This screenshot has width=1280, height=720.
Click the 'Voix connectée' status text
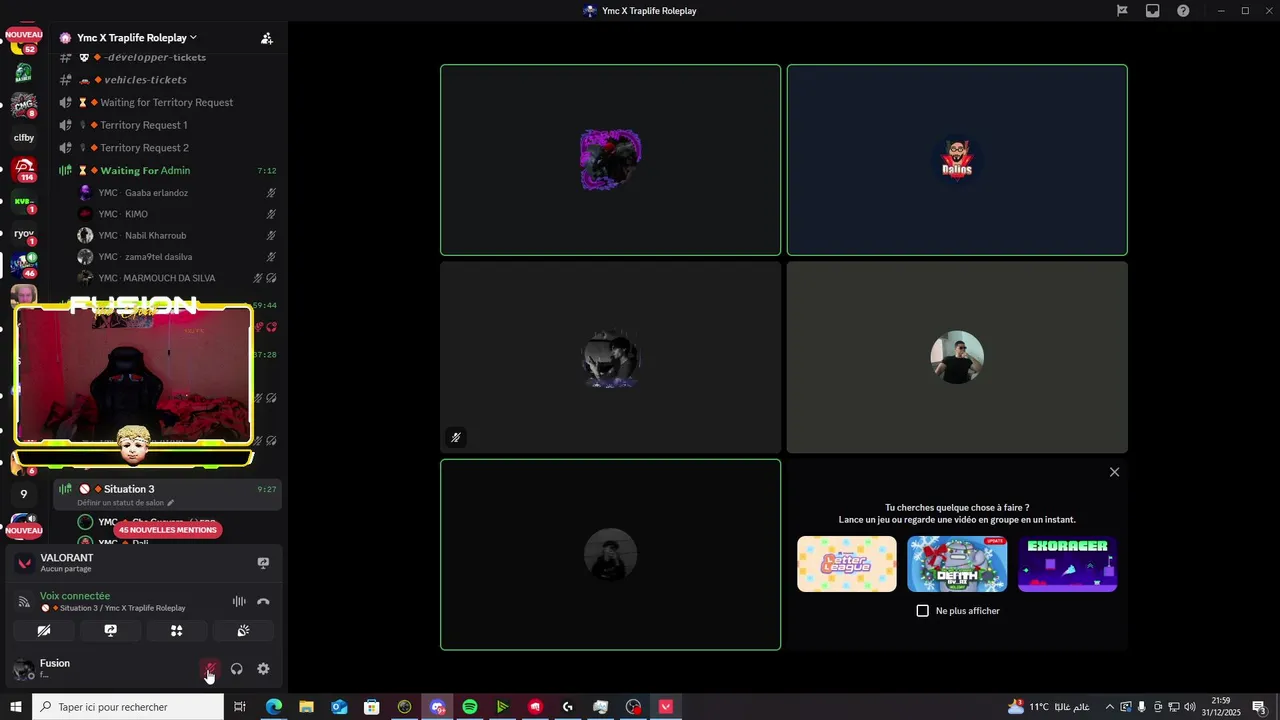point(75,596)
